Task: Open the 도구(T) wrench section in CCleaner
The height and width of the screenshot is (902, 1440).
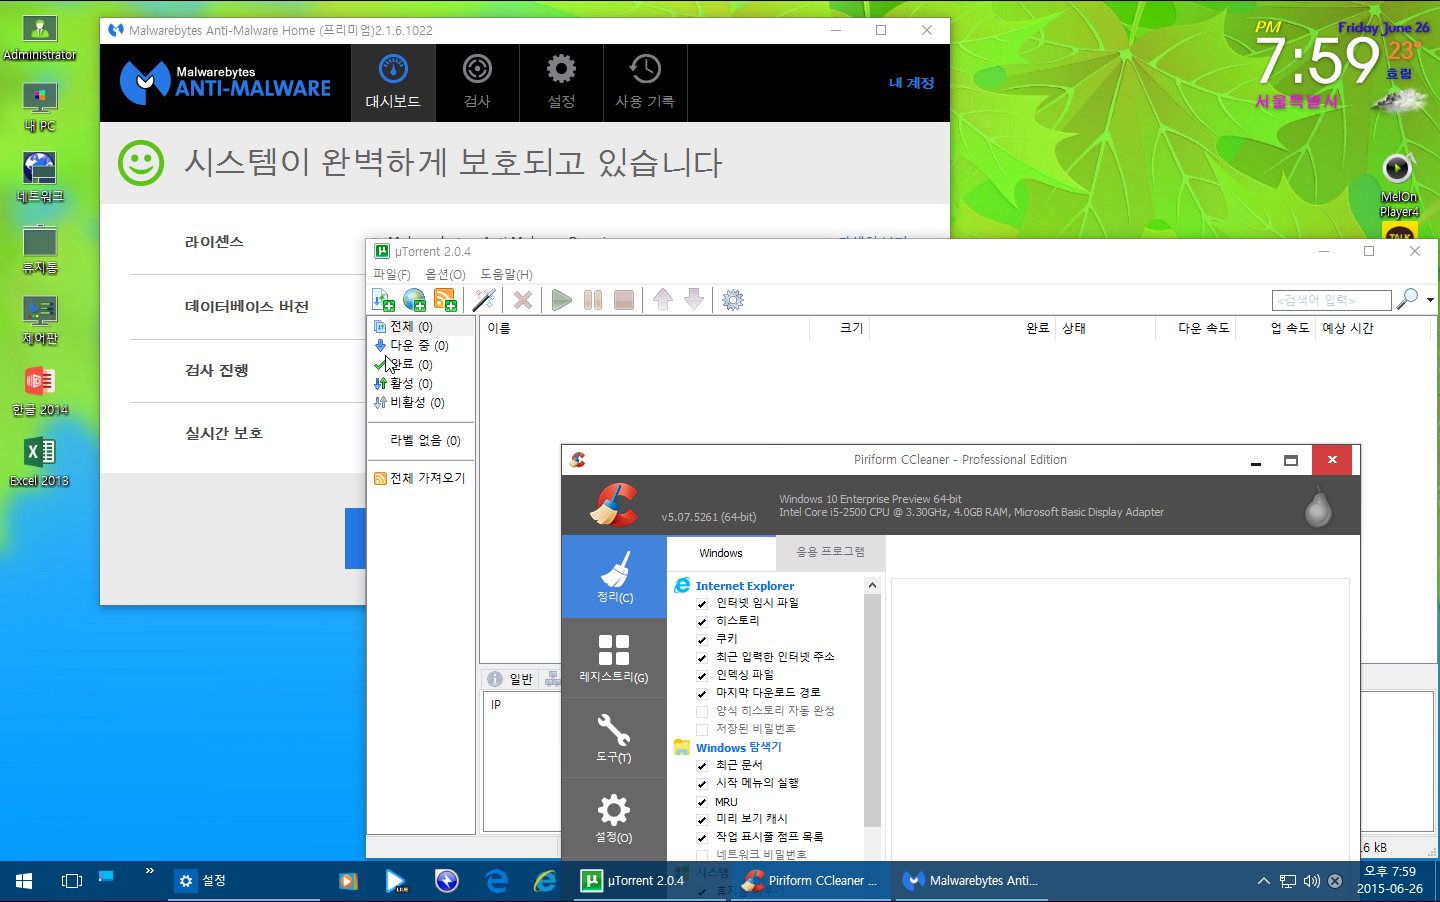Action: click(614, 738)
